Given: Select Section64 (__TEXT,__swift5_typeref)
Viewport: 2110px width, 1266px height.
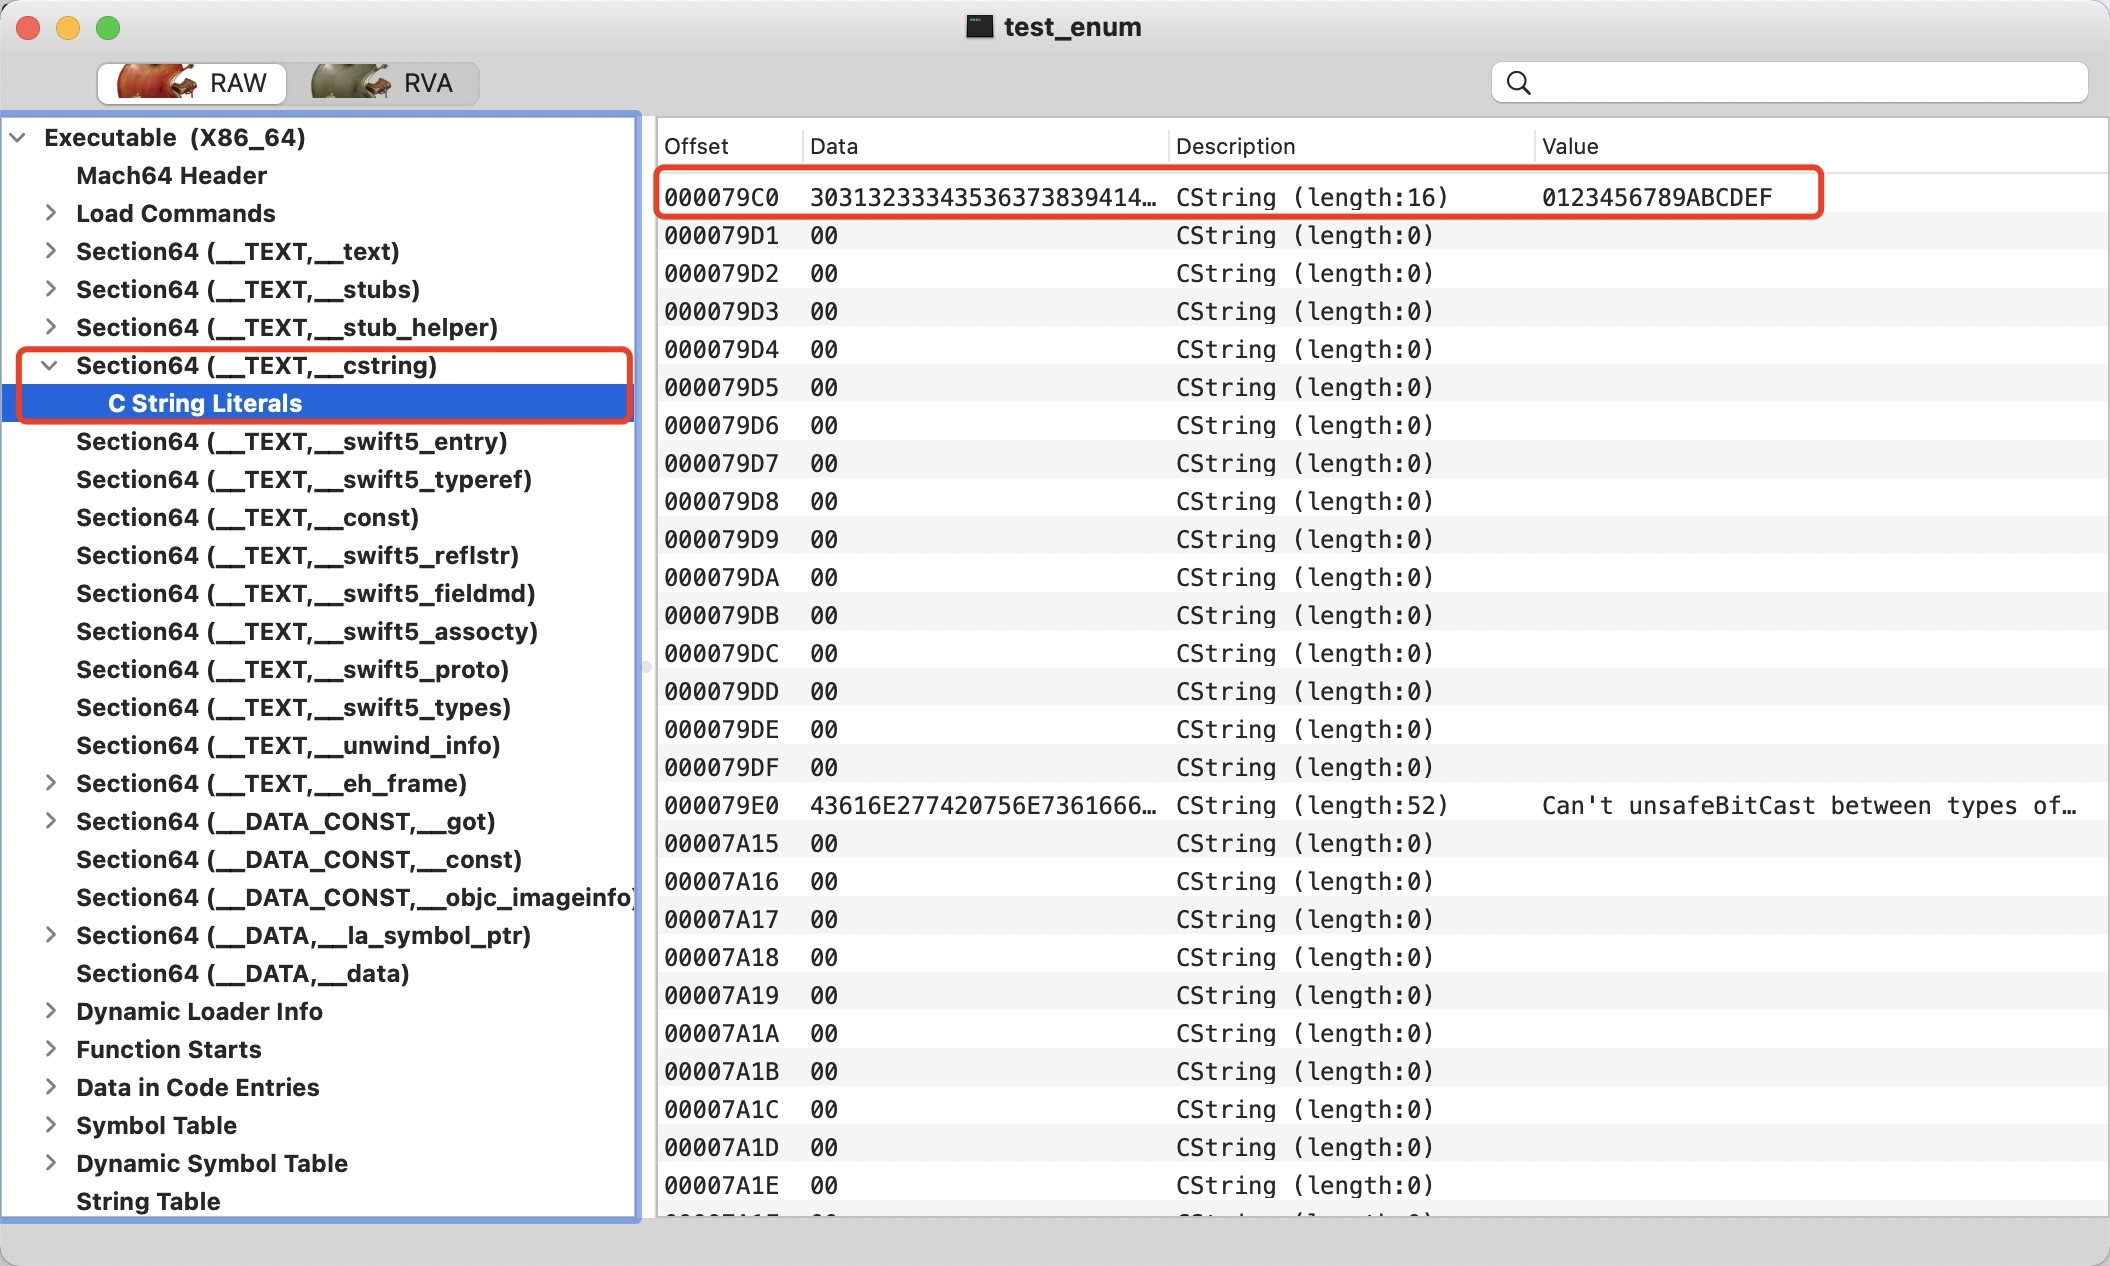Looking at the screenshot, I should [x=304, y=480].
